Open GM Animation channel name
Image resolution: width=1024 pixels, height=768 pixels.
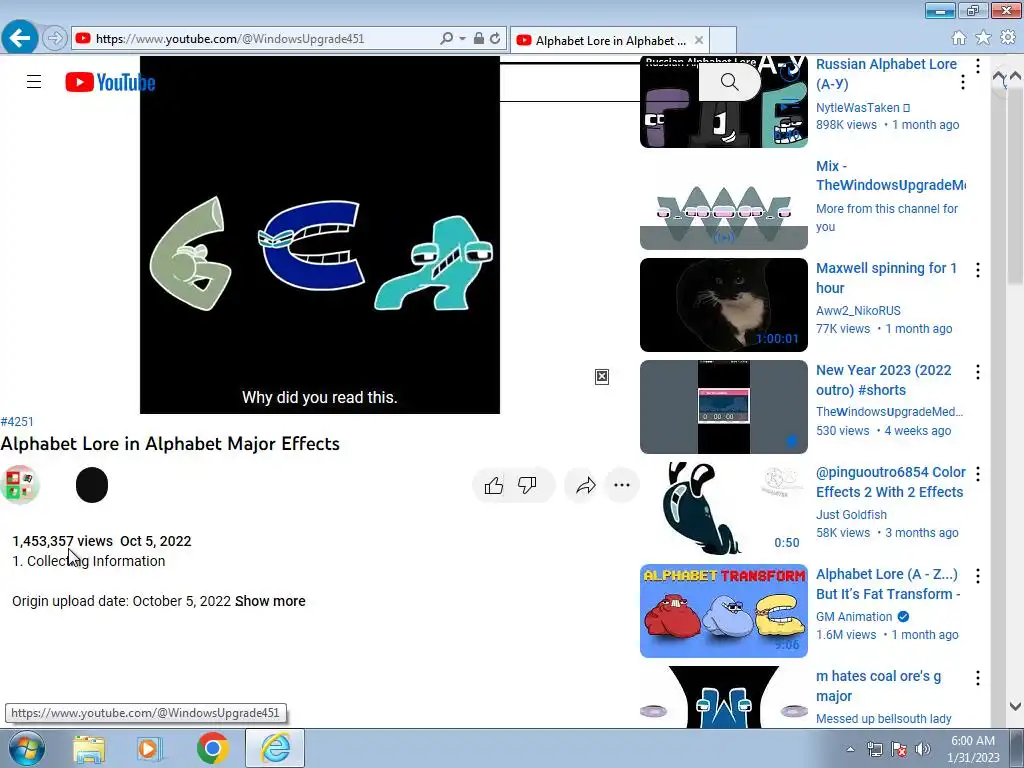pos(854,616)
